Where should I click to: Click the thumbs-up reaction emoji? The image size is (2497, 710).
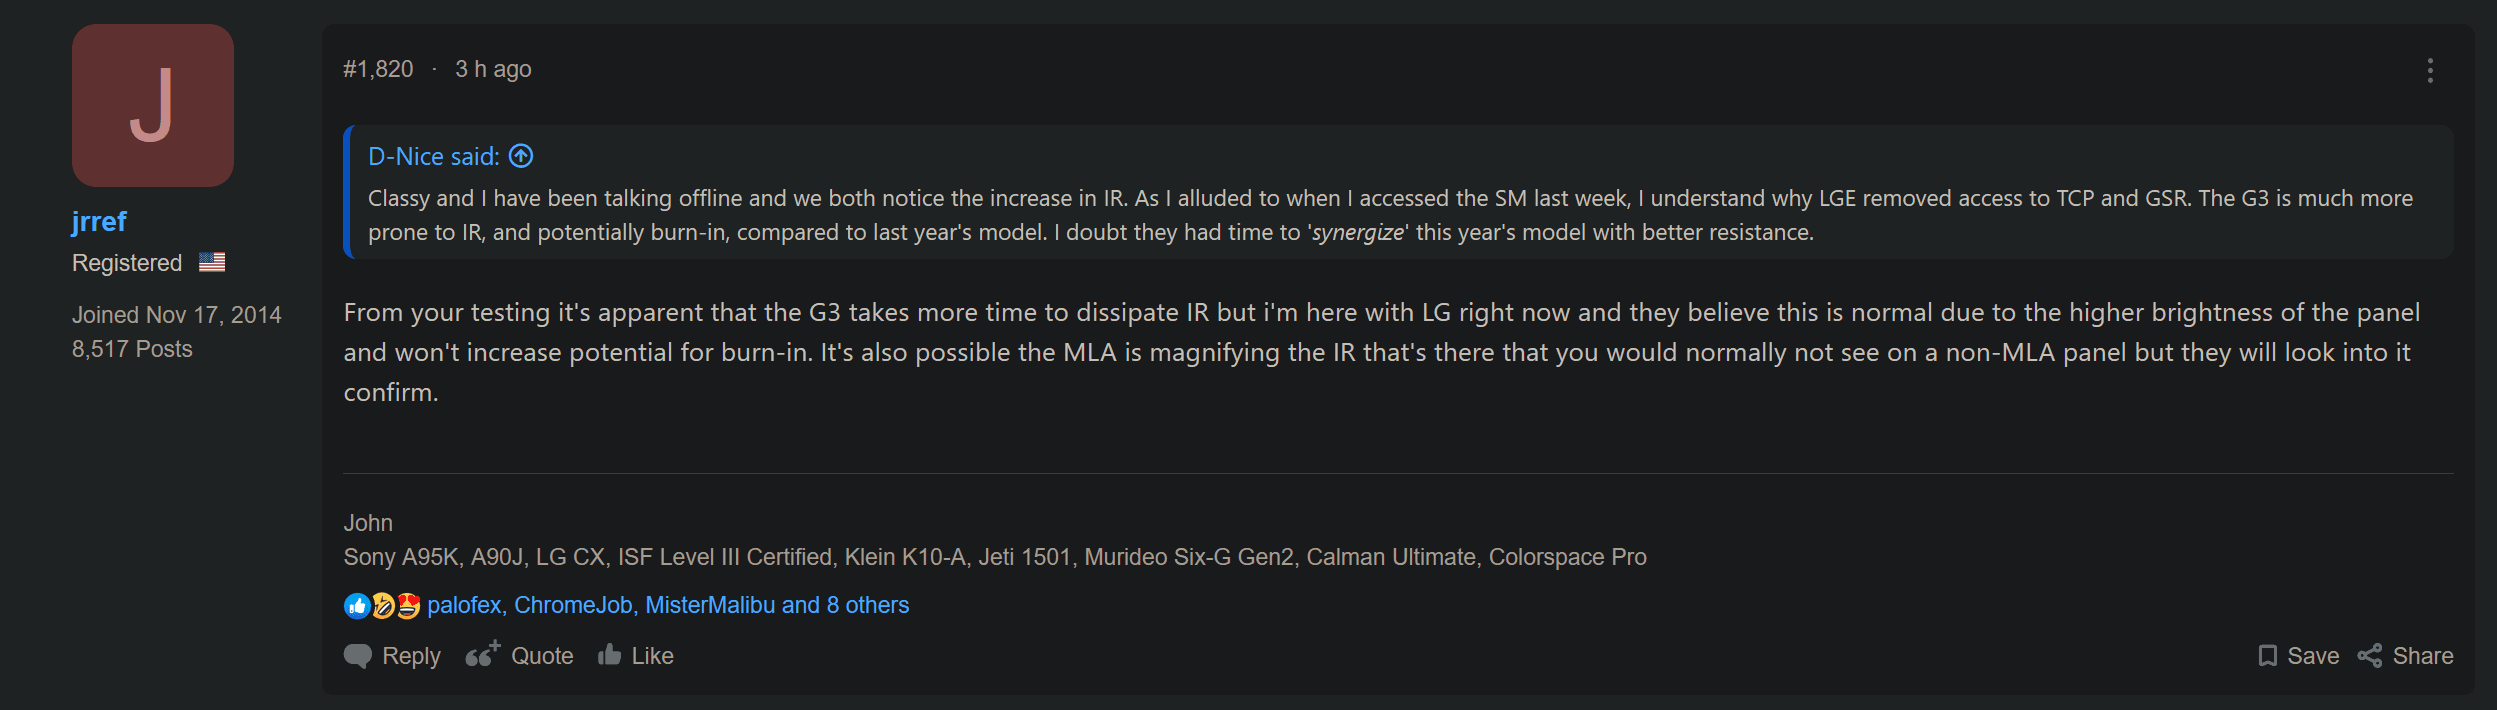click(x=357, y=605)
